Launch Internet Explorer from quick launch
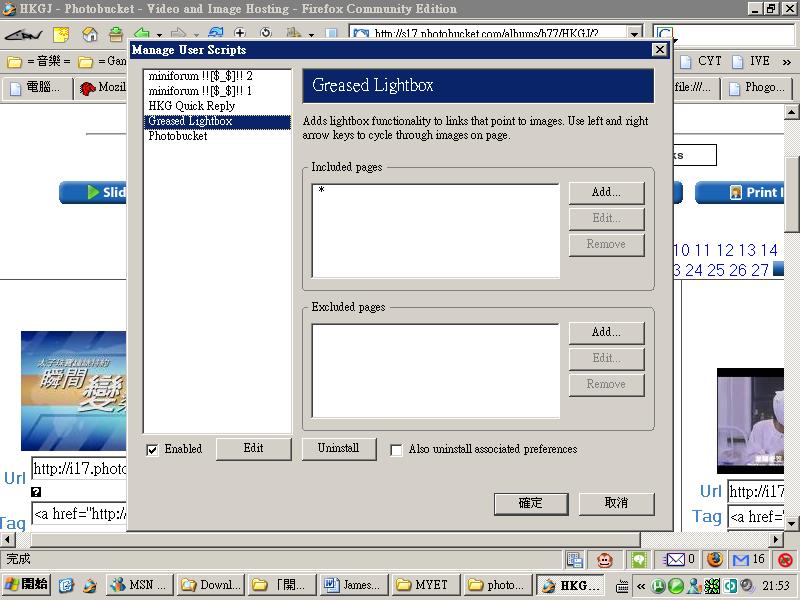The width and height of the screenshot is (800, 600). click(x=66, y=585)
